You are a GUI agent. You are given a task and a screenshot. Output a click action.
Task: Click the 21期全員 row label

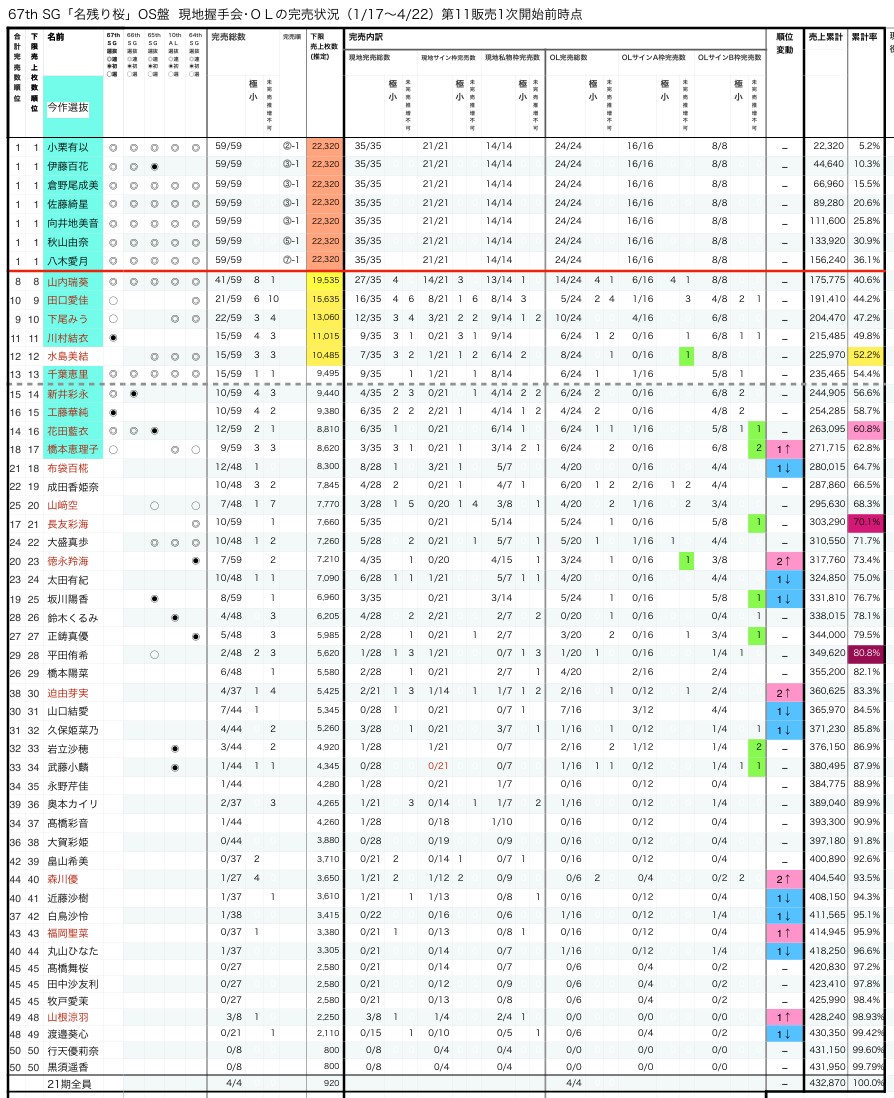tap(69, 1084)
